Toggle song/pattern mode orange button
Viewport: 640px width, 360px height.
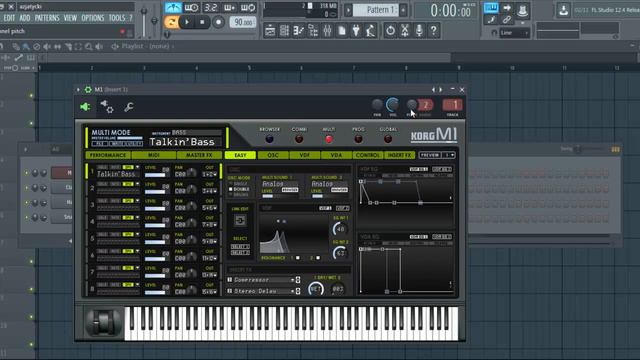click(x=171, y=22)
